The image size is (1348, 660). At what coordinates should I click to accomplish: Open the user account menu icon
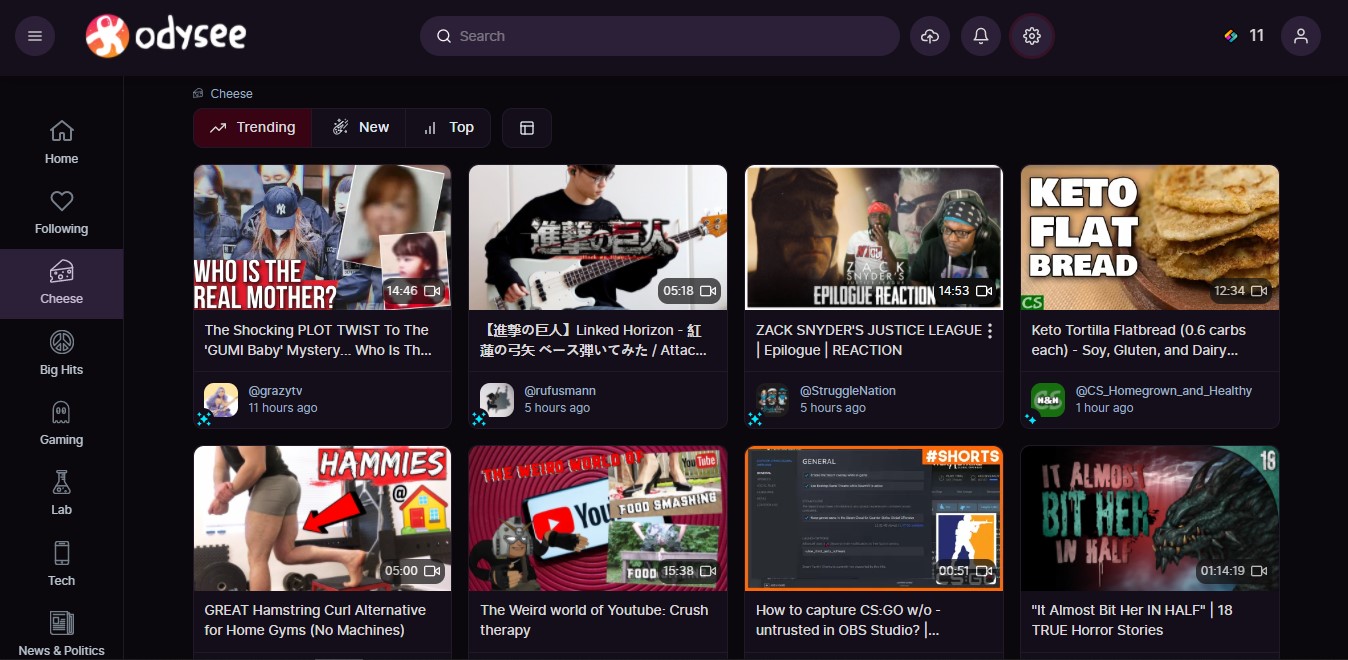pos(1301,36)
